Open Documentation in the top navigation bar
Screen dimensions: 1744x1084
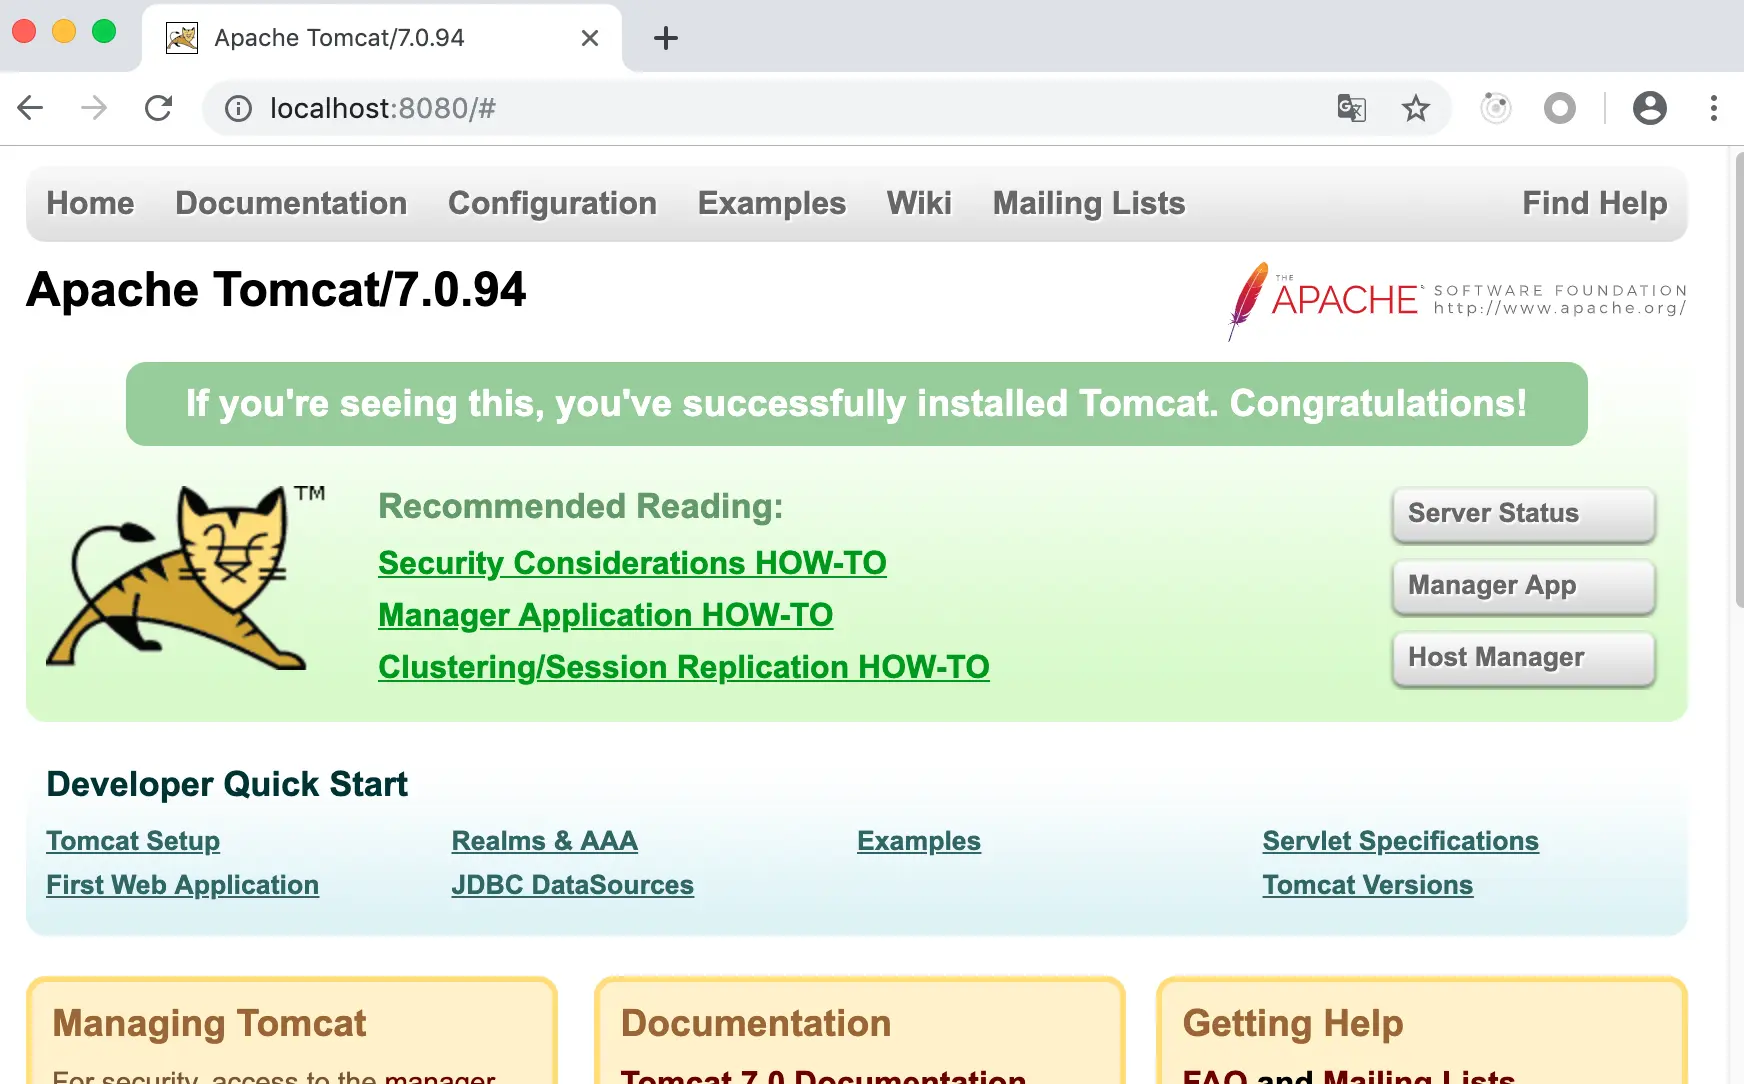(x=291, y=203)
